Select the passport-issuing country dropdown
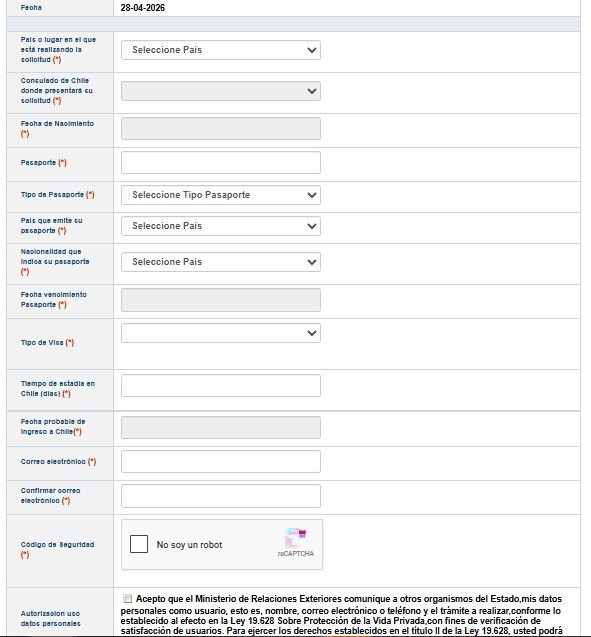591x637 pixels. [x=221, y=226]
